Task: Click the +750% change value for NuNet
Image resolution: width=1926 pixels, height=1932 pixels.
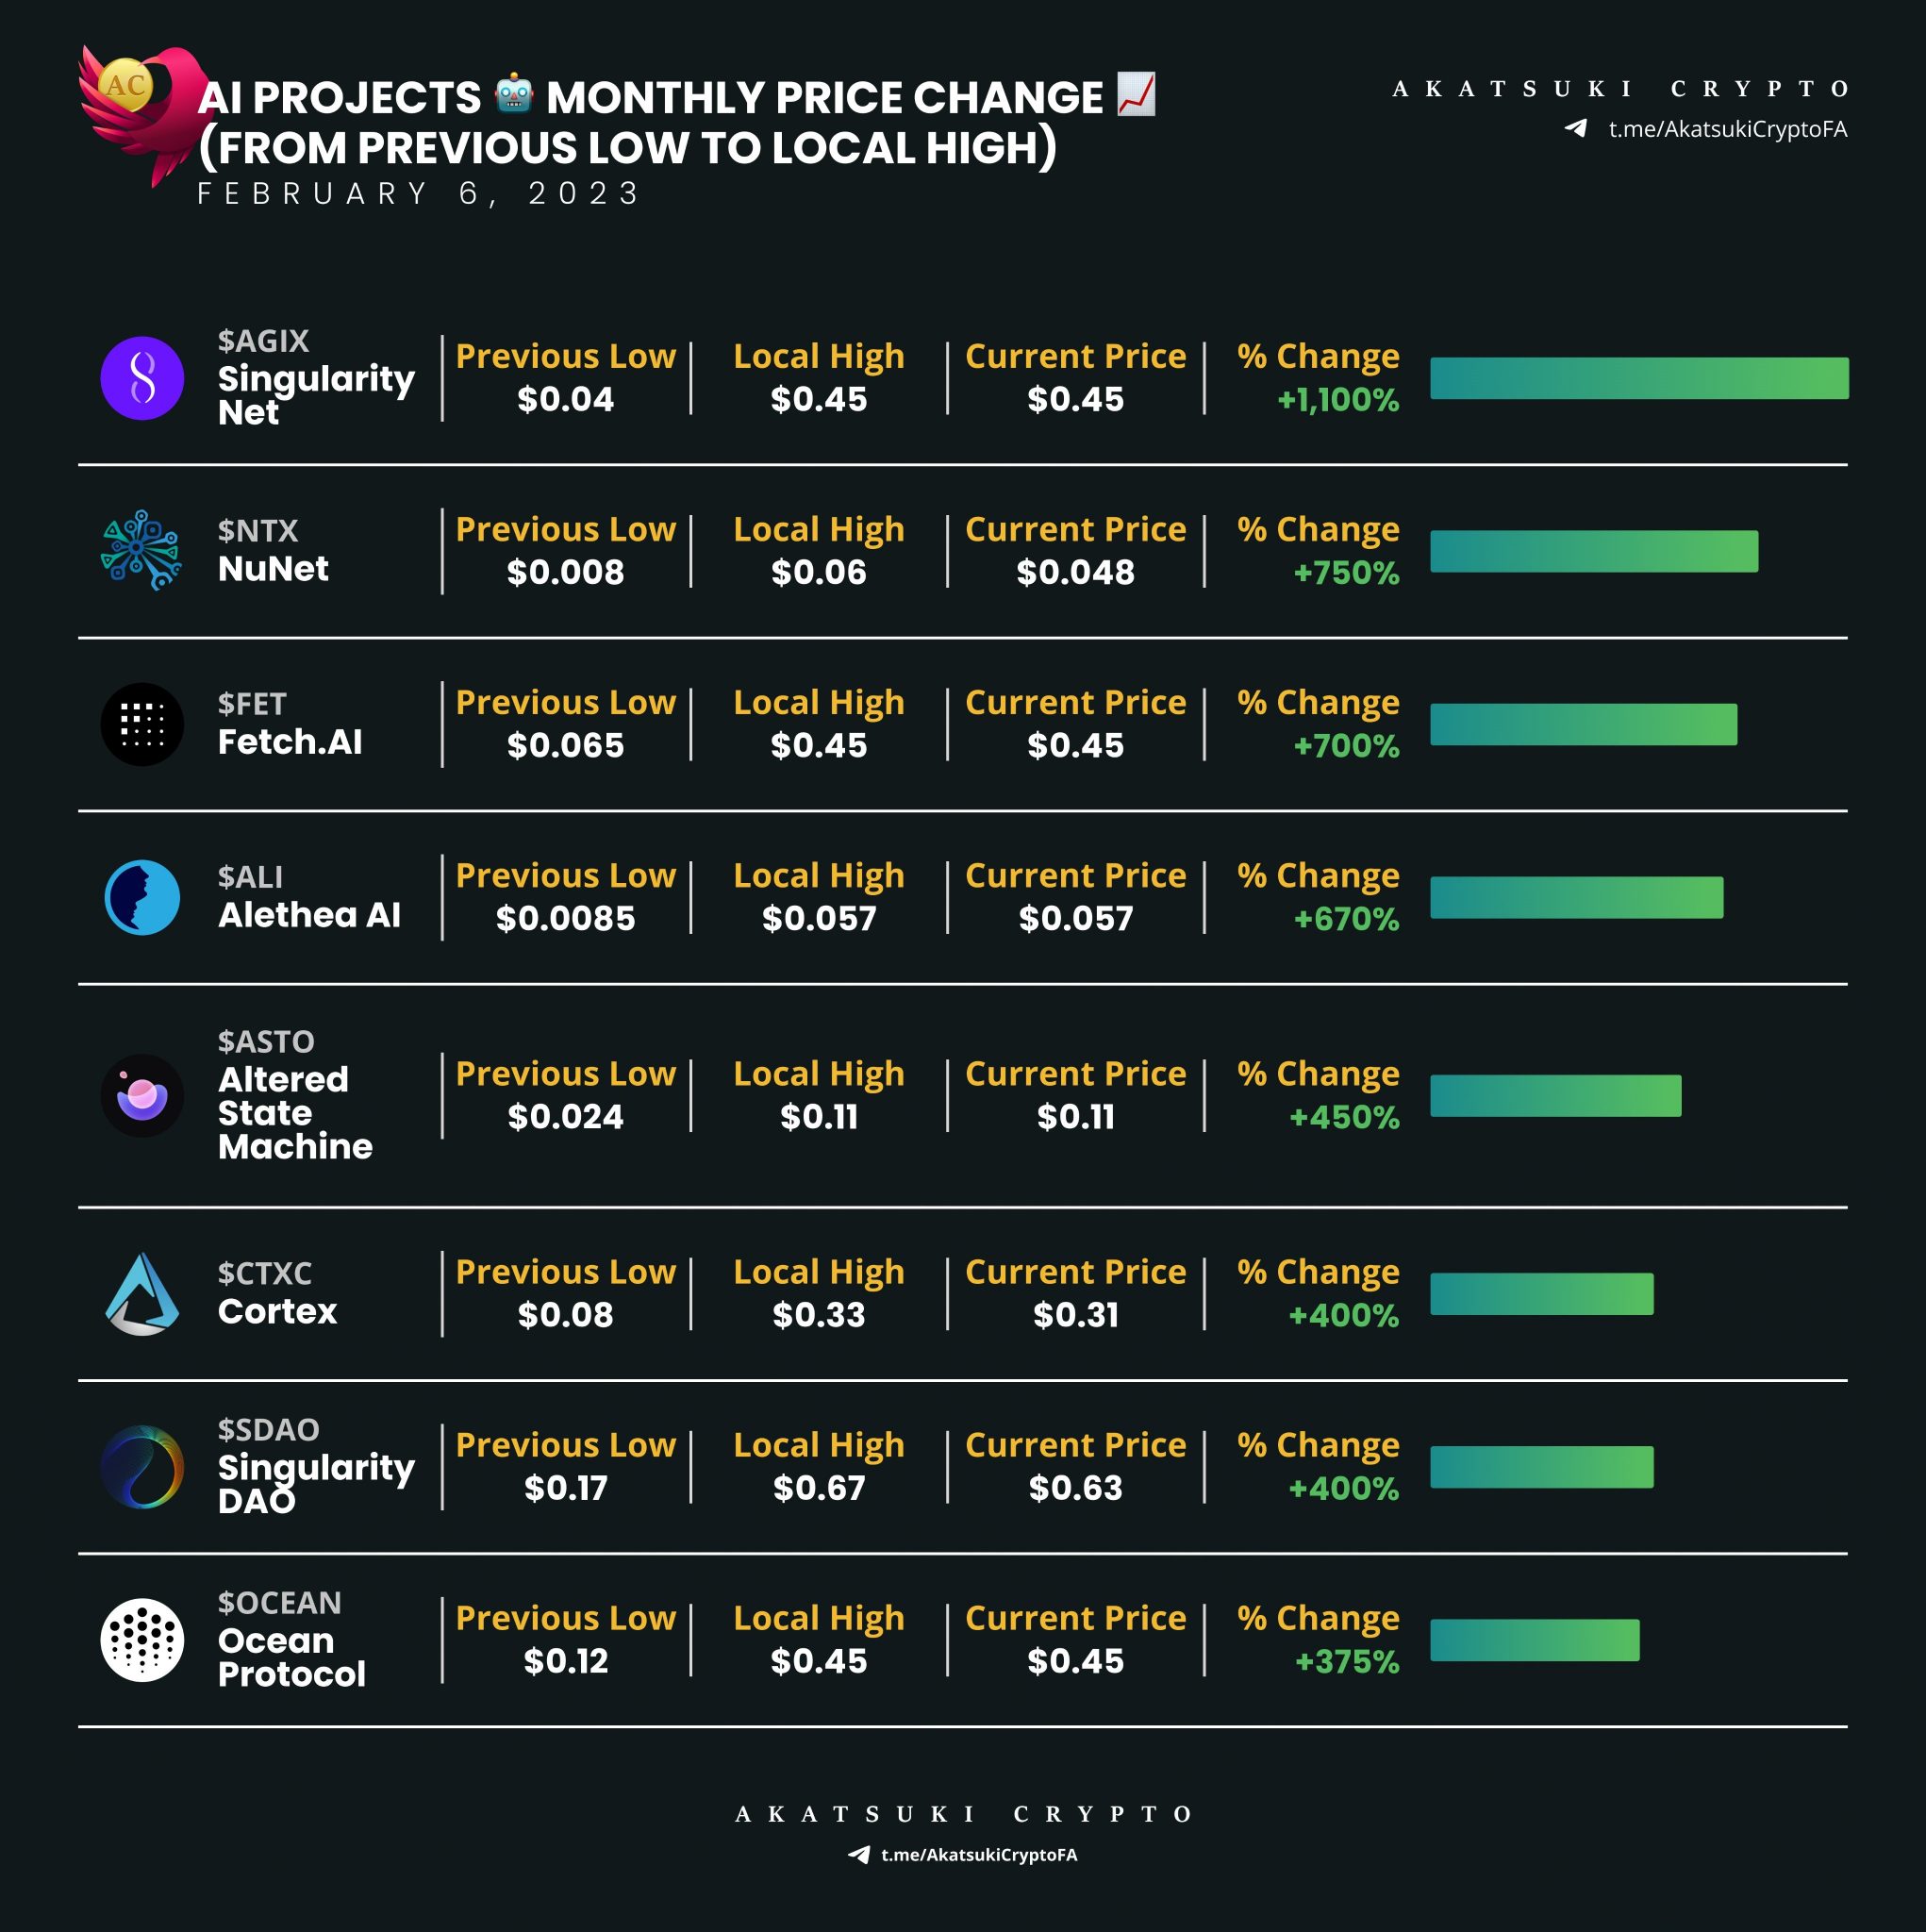Action: [x=1346, y=572]
